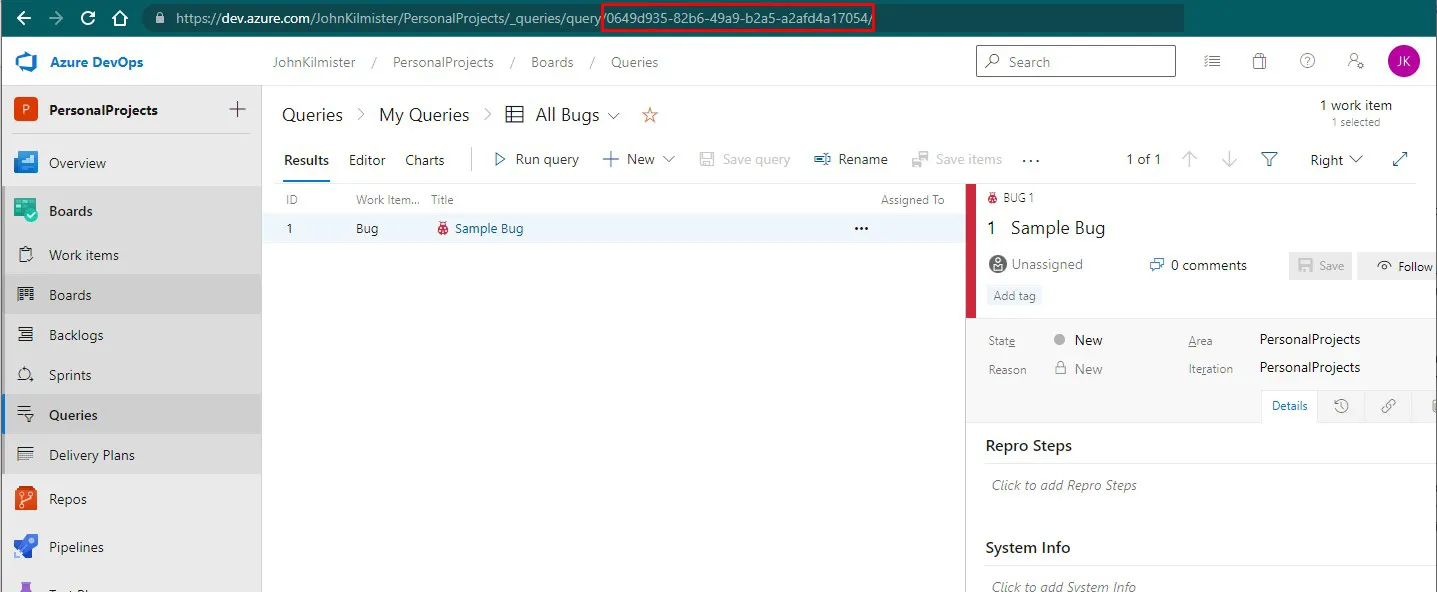
Task: Open the Marketplace shopping bag icon
Action: 1259,61
